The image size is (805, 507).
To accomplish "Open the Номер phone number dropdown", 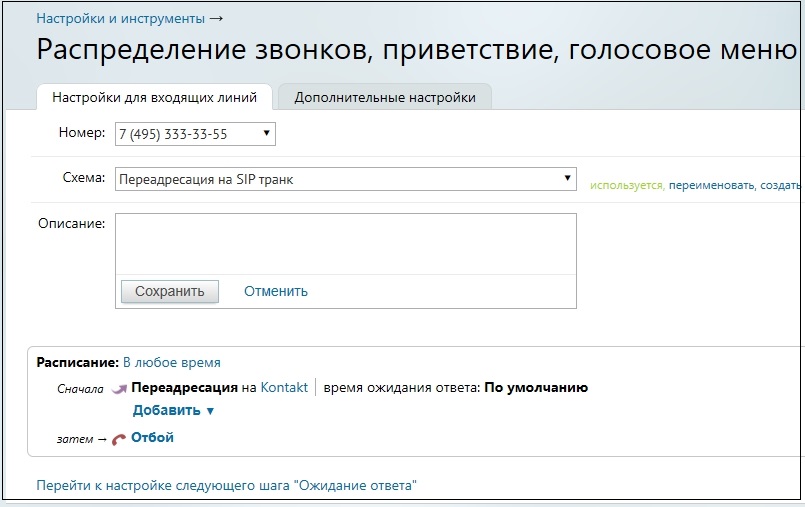I will (x=195, y=134).
